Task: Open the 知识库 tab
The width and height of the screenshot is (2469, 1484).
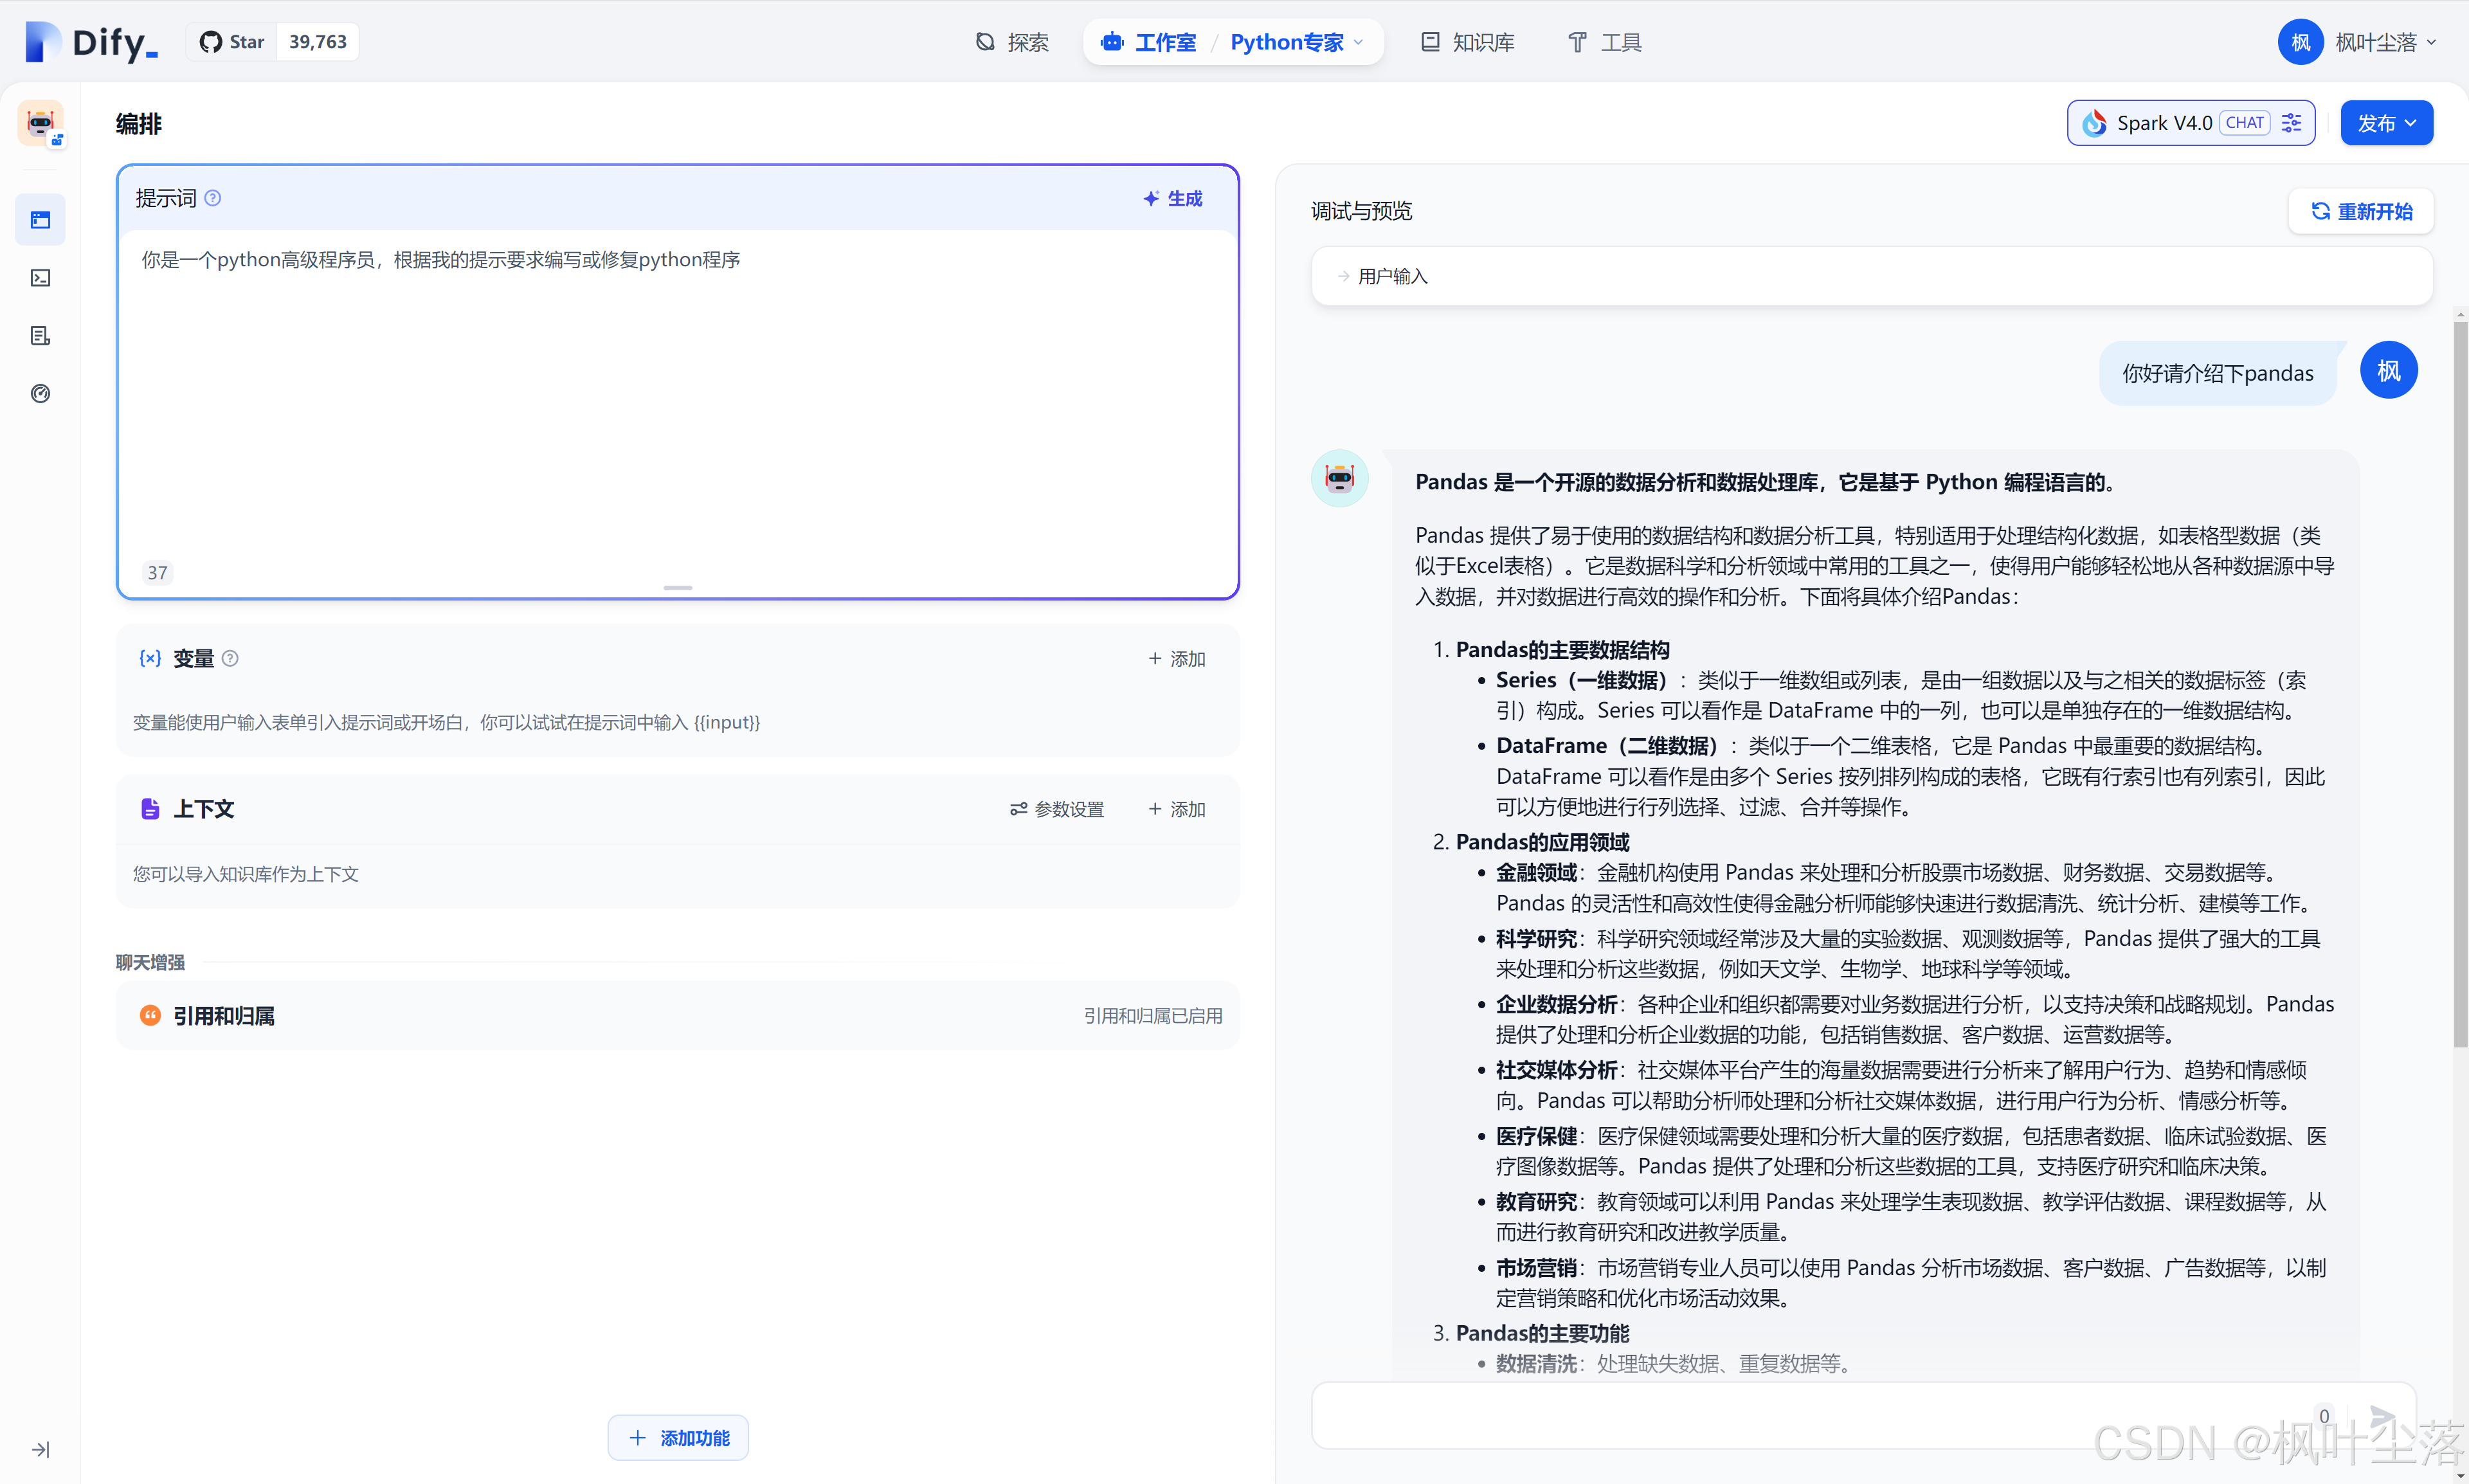Action: pyautogui.click(x=1467, y=42)
